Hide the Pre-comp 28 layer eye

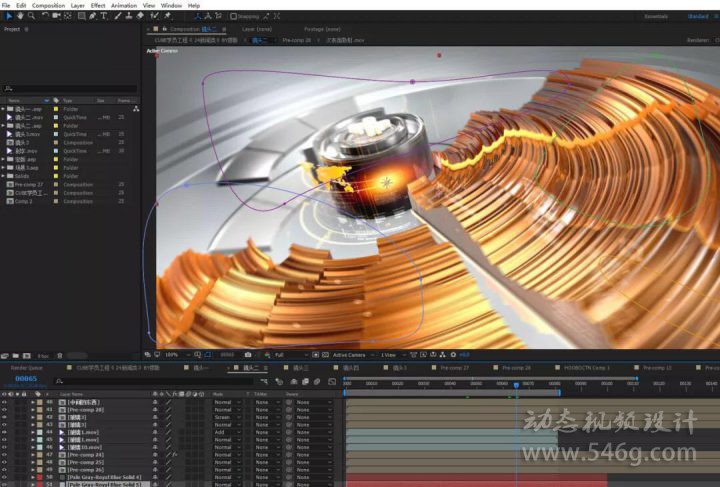(4, 409)
